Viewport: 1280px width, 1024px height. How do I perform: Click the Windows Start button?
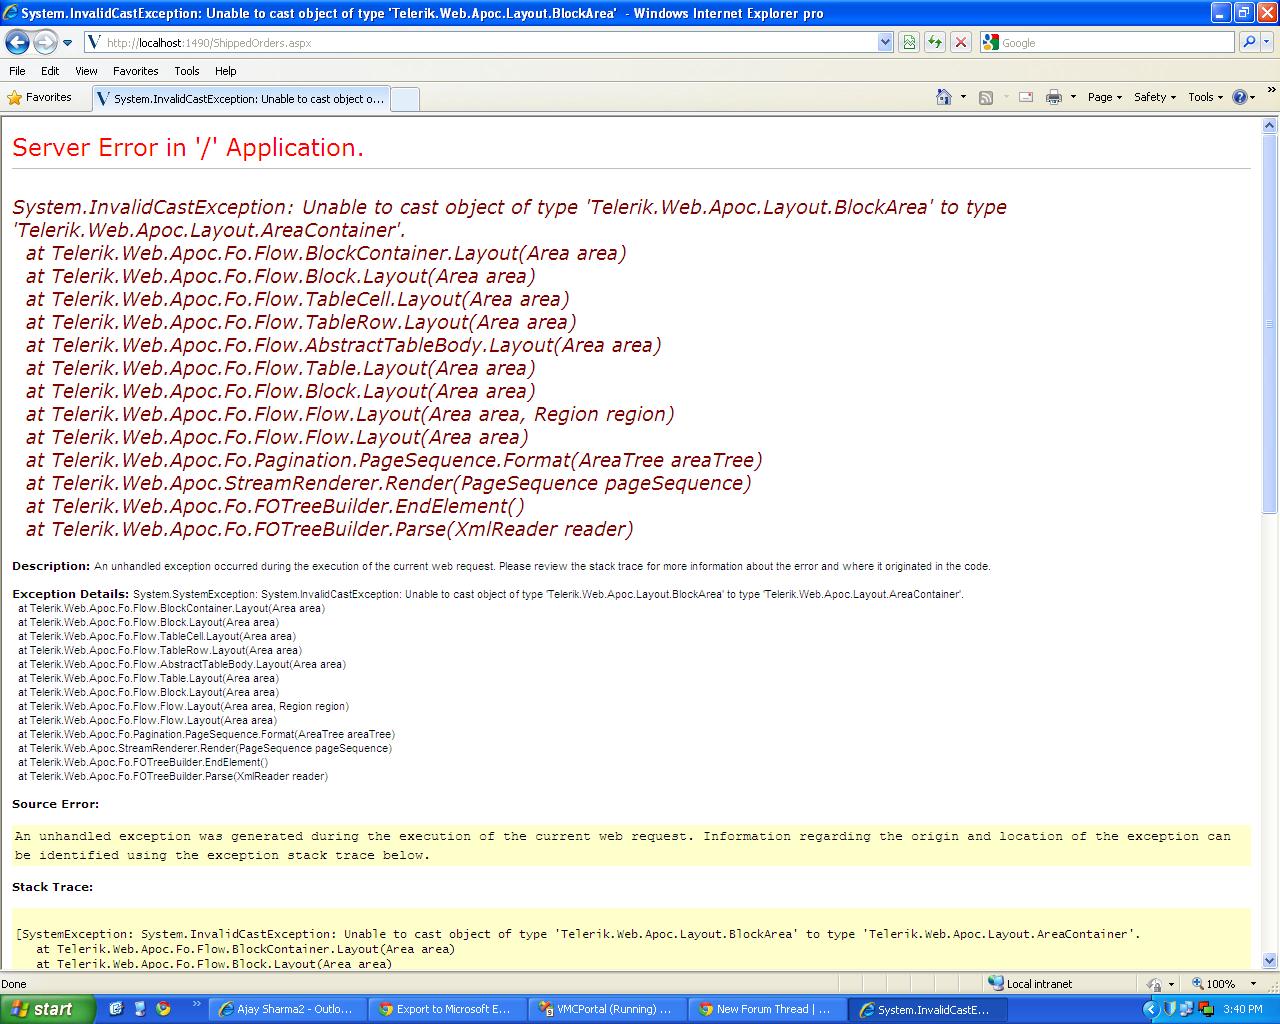pos(47,1009)
